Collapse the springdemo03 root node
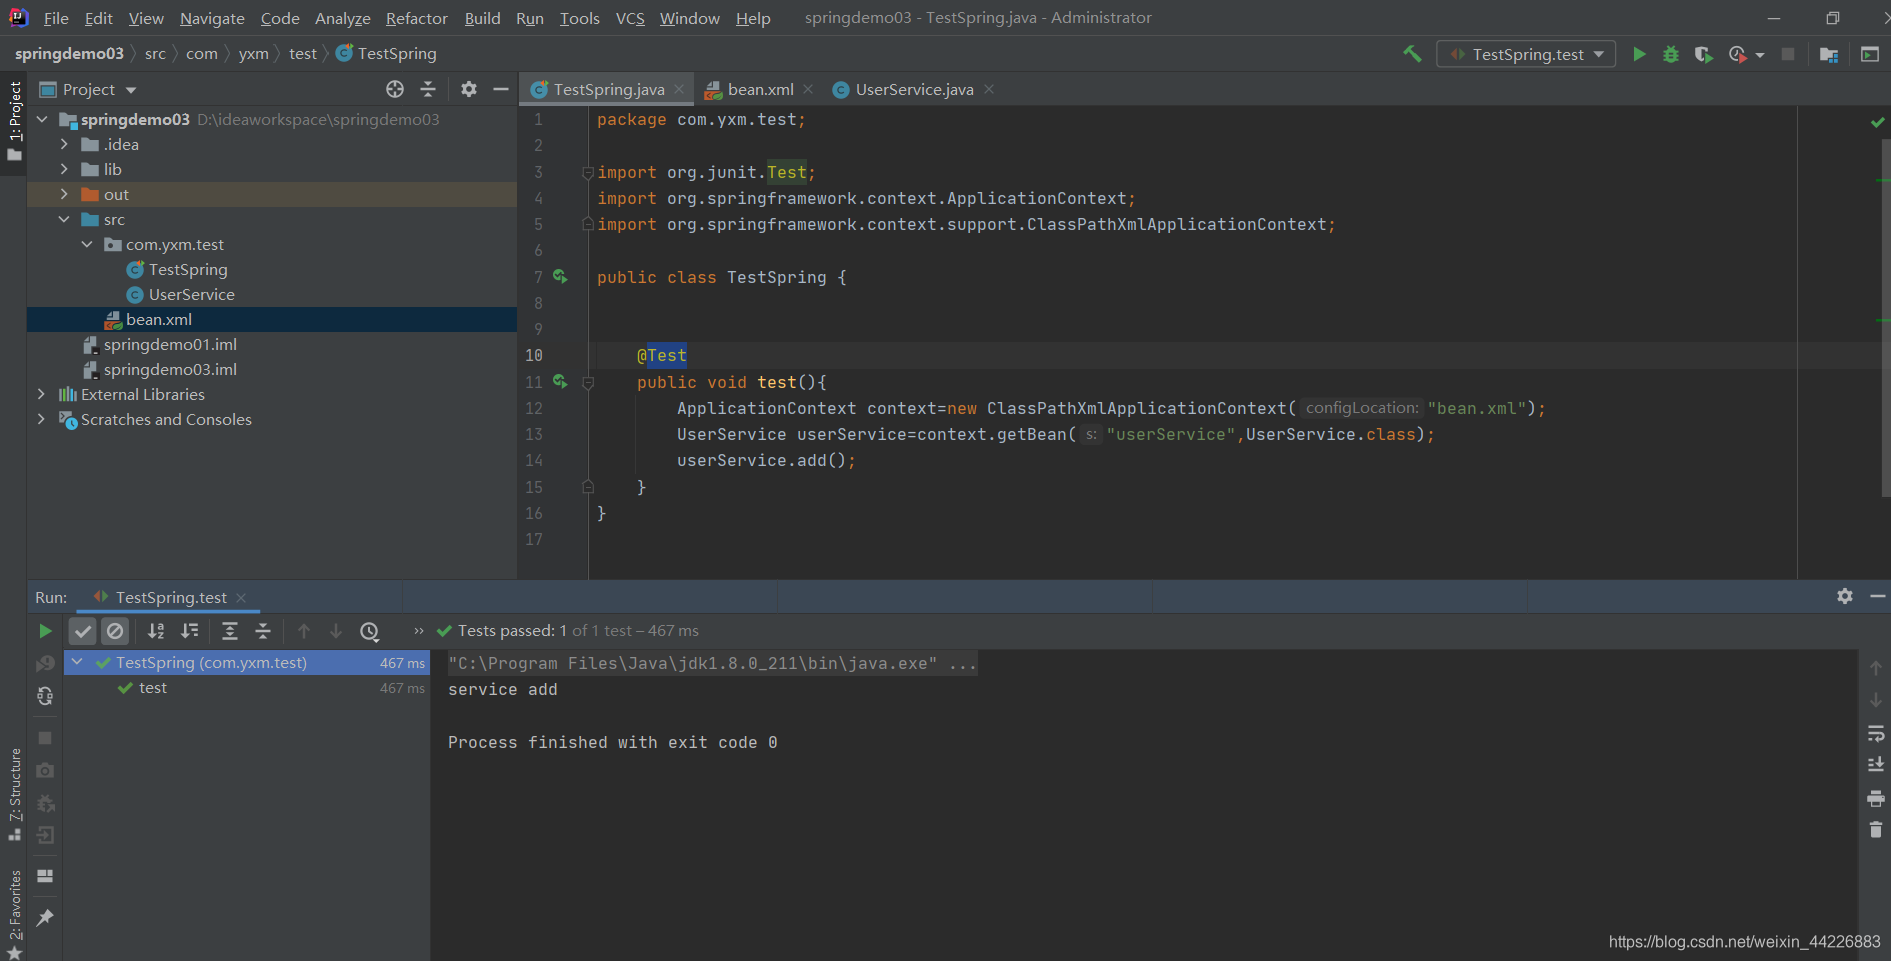The width and height of the screenshot is (1891, 961). tap(42, 119)
